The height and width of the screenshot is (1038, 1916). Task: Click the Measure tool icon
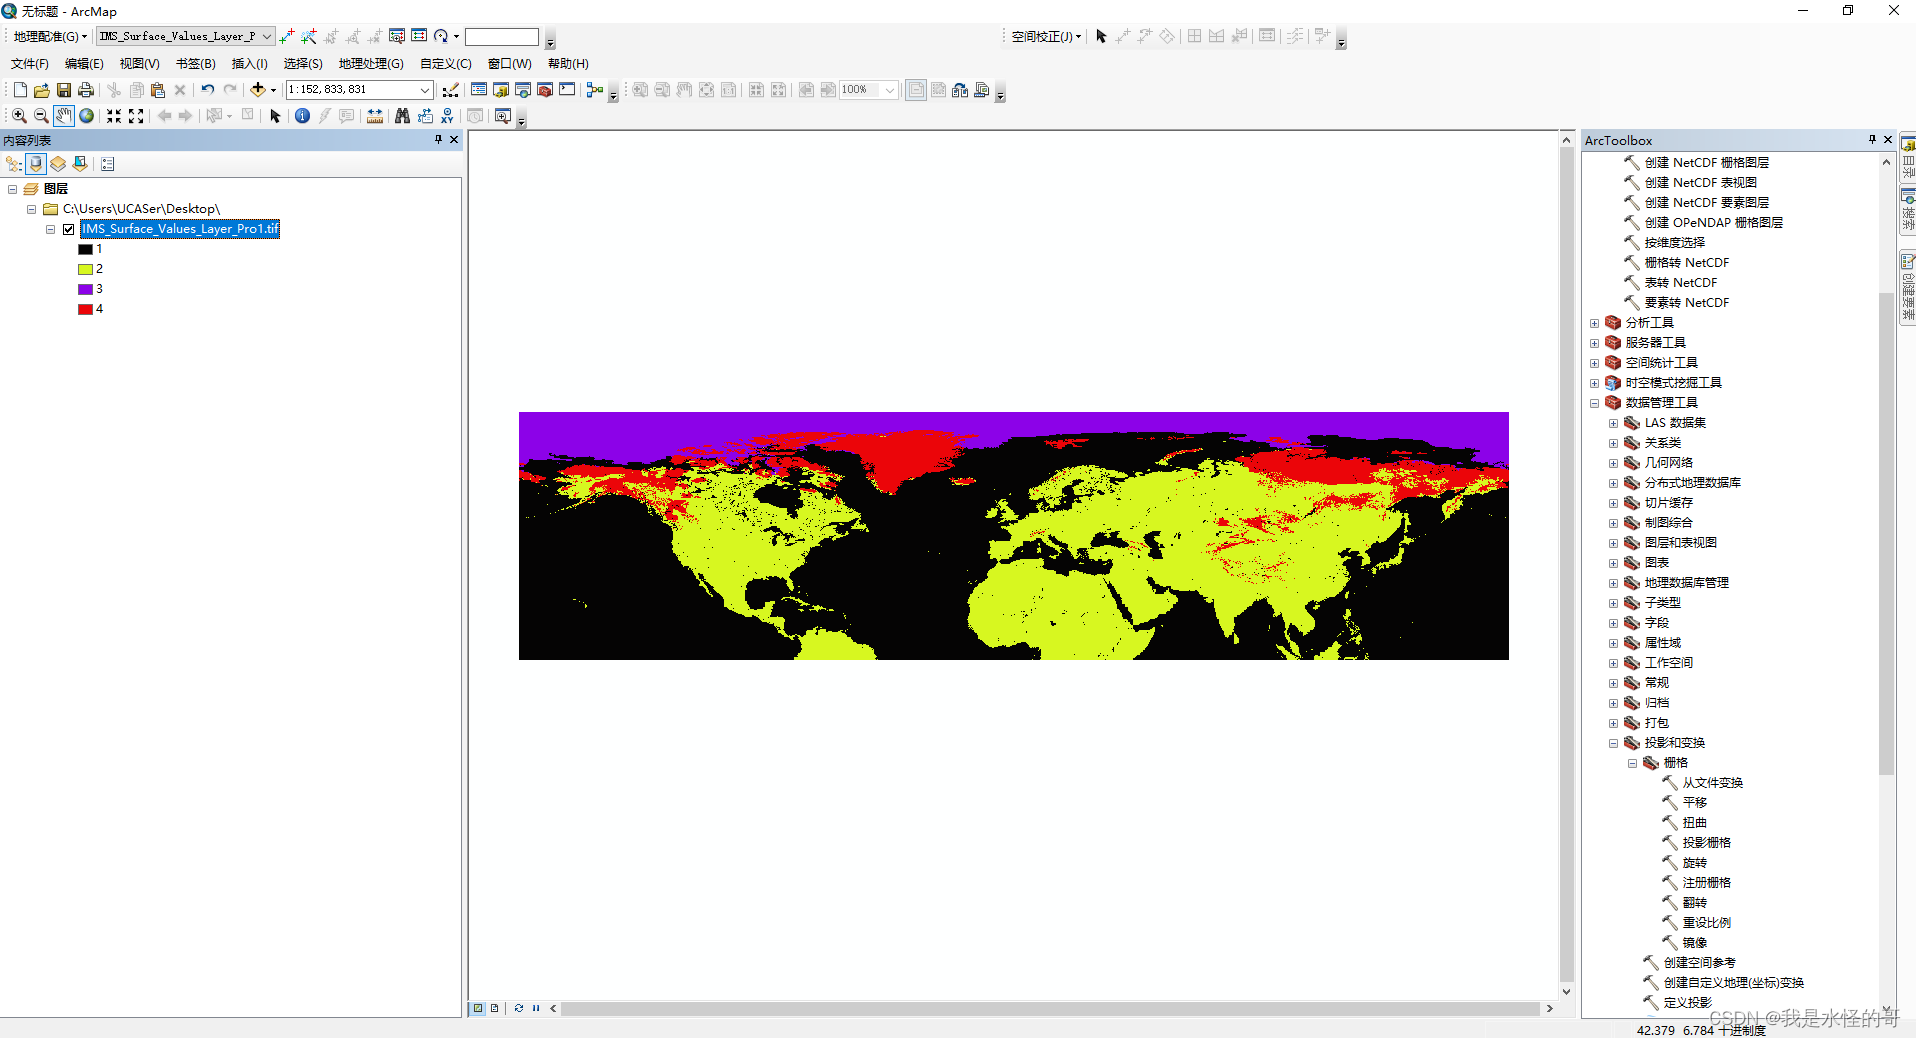pos(374,116)
